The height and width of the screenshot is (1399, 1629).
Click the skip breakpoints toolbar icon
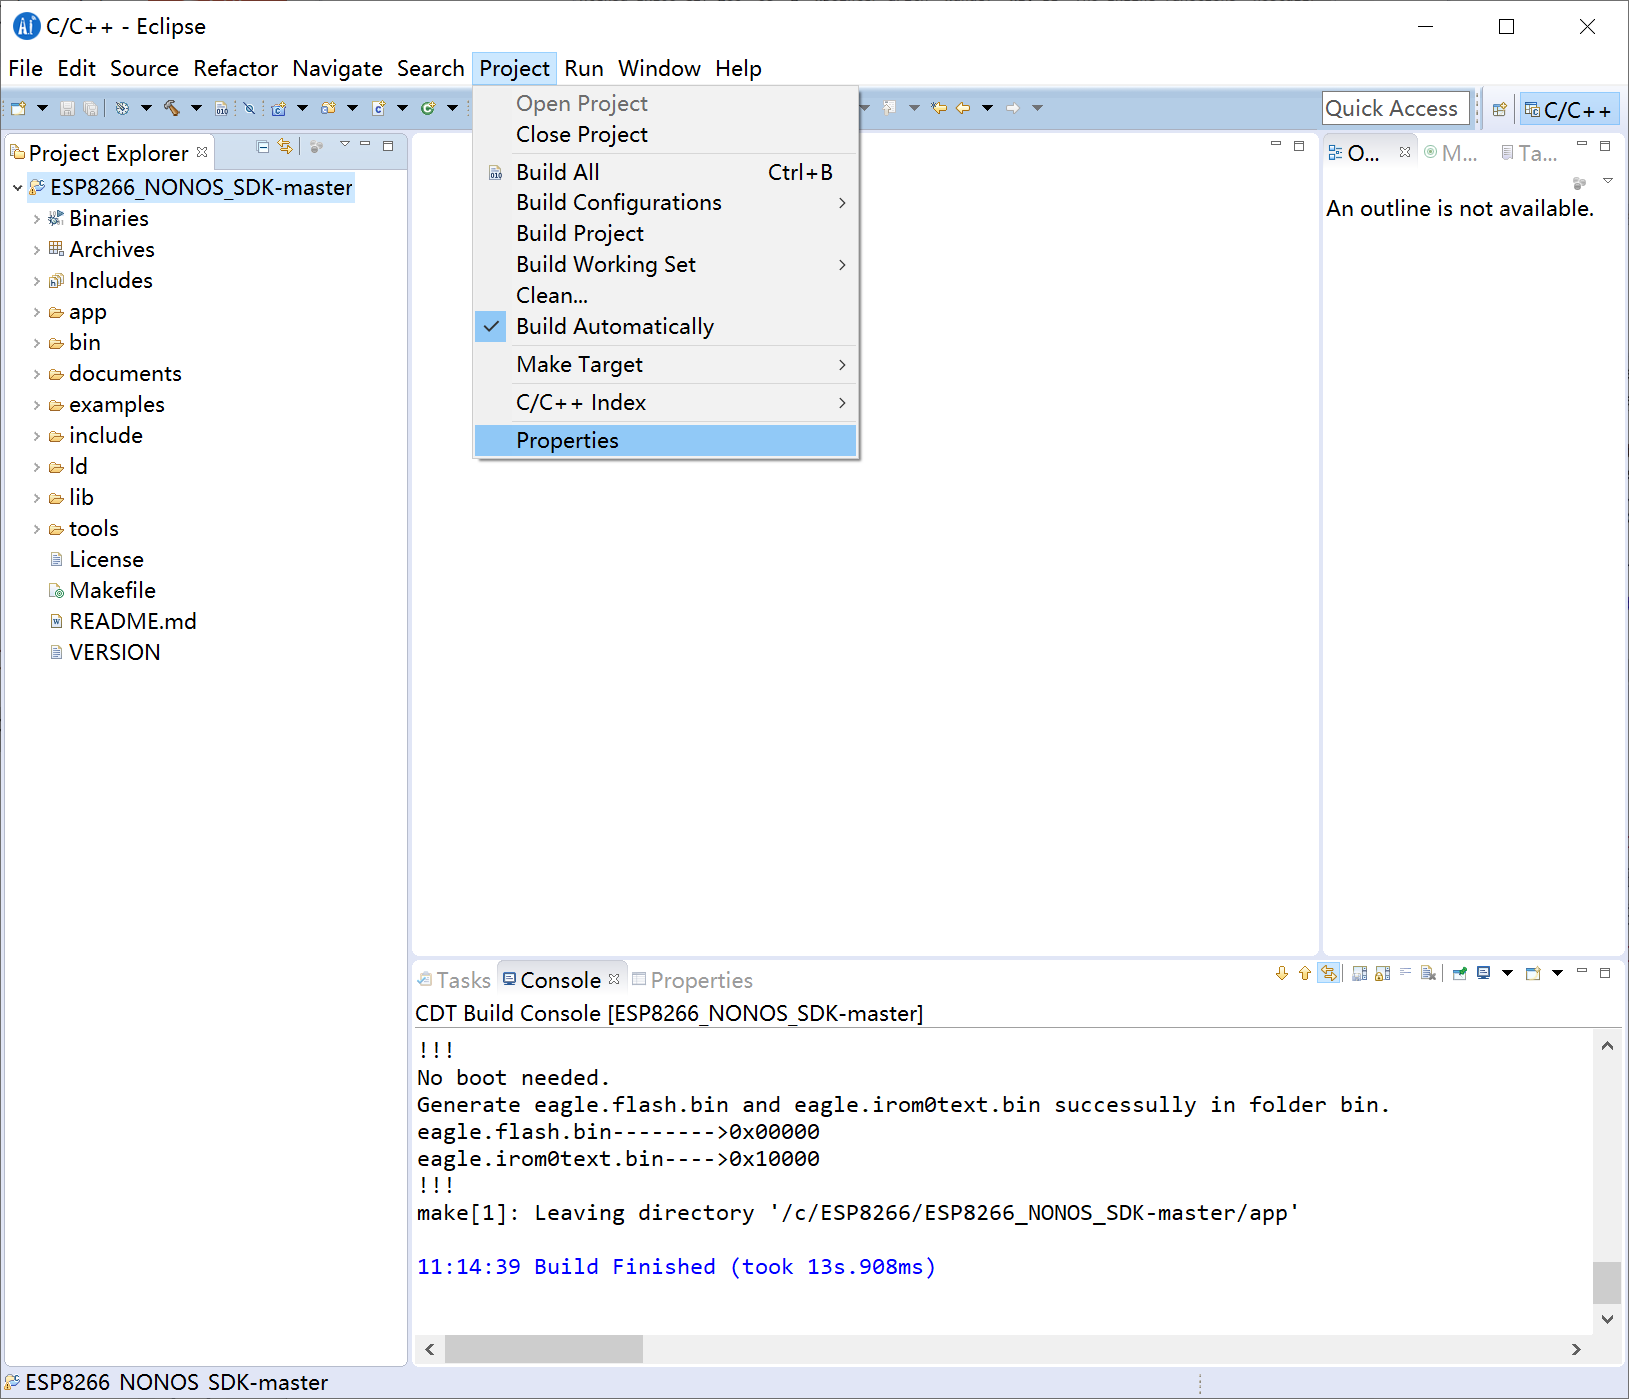[x=249, y=108]
